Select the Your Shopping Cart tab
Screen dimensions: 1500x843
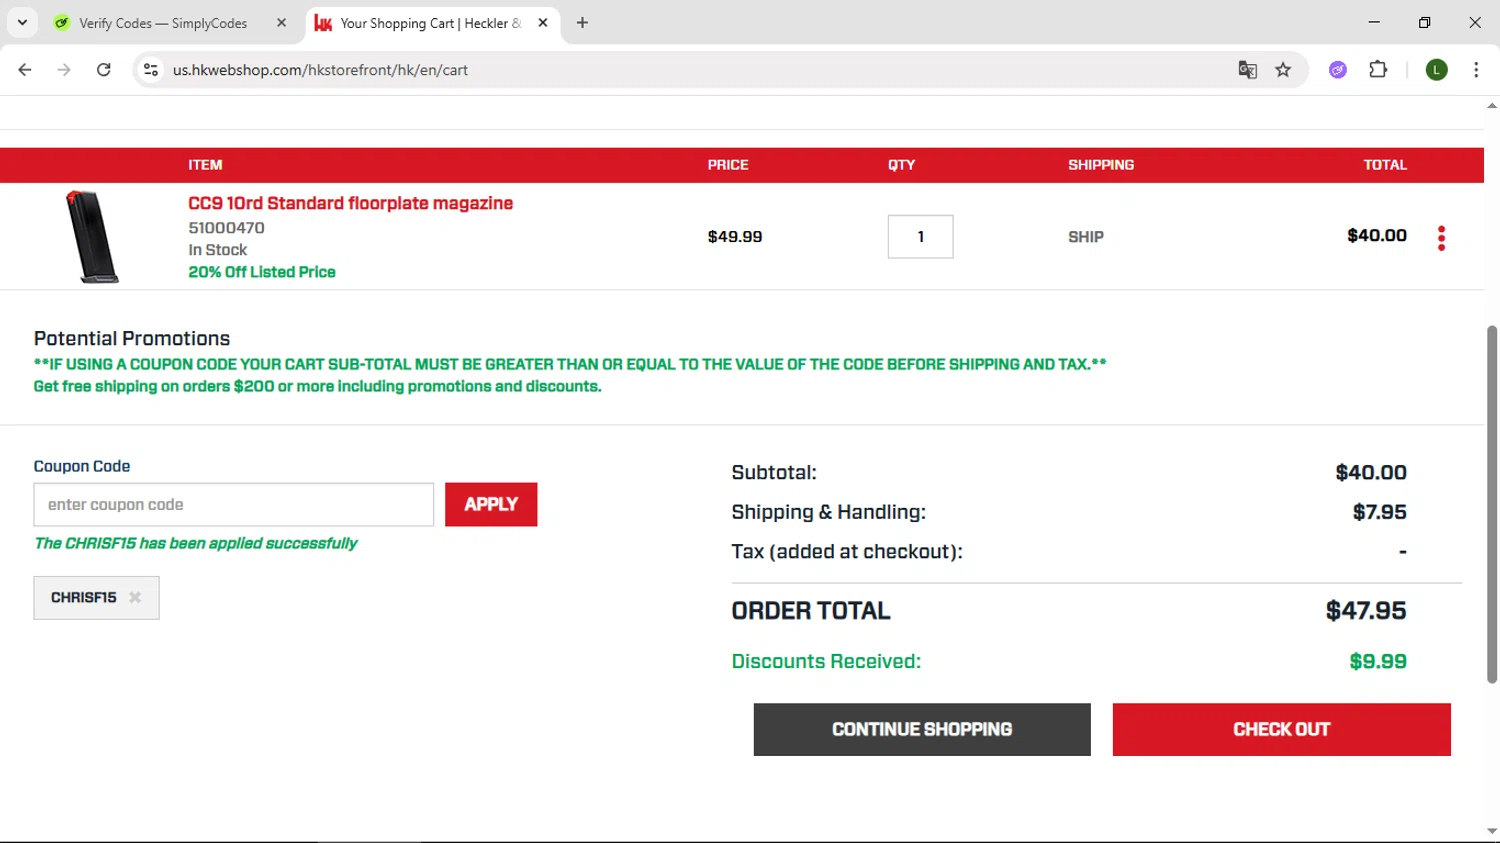coord(430,23)
